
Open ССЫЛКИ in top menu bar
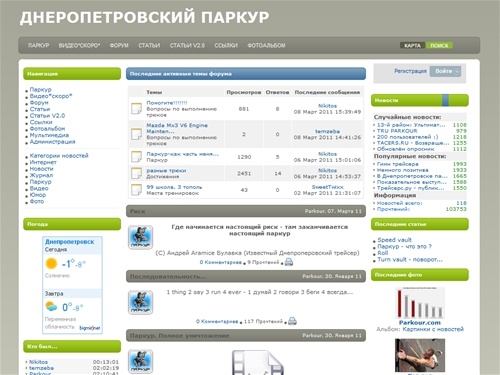point(226,45)
